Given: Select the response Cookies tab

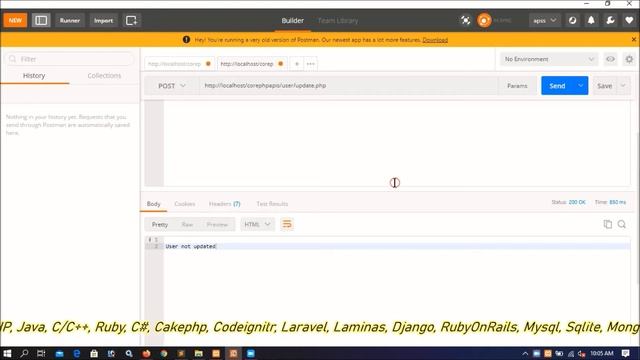Looking at the screenshot, I should coord(184,204).
